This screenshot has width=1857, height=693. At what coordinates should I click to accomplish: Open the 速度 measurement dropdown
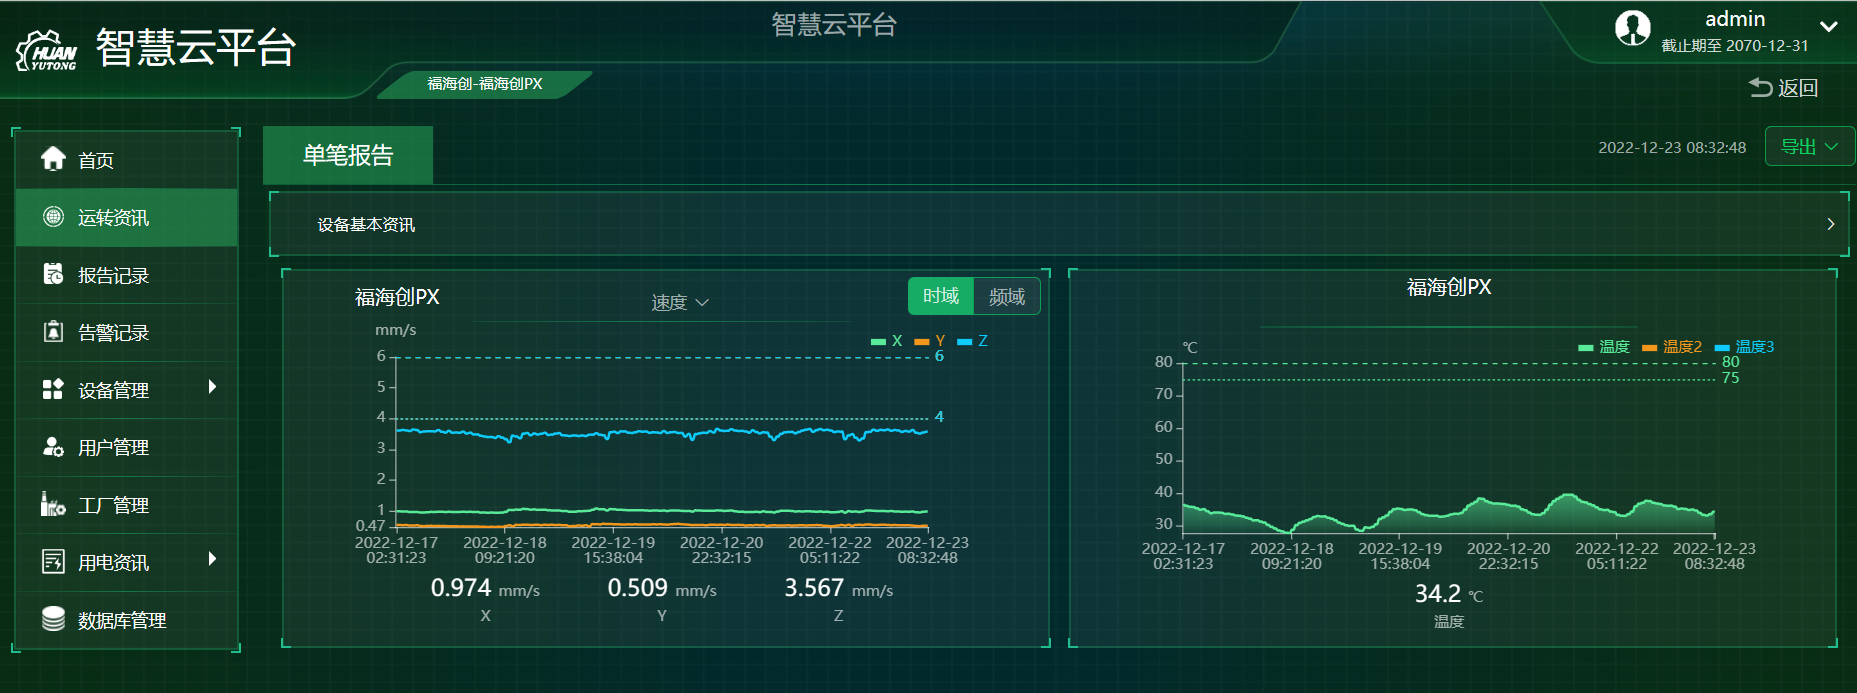pyautogui.click(x=680, y=302)
